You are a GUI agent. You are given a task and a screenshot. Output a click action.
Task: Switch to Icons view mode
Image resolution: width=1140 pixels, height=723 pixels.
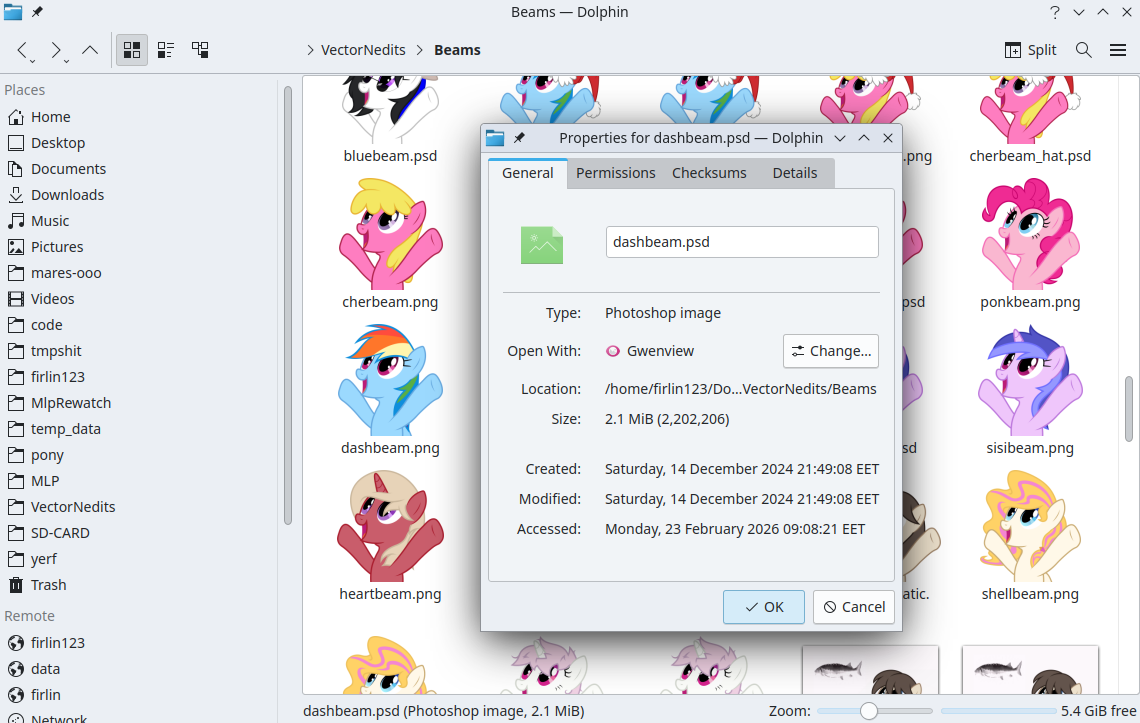tap(131, 50)
